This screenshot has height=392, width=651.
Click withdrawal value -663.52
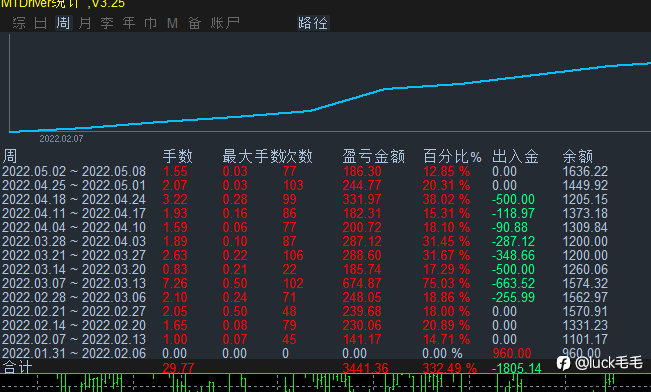click(514, 284)
